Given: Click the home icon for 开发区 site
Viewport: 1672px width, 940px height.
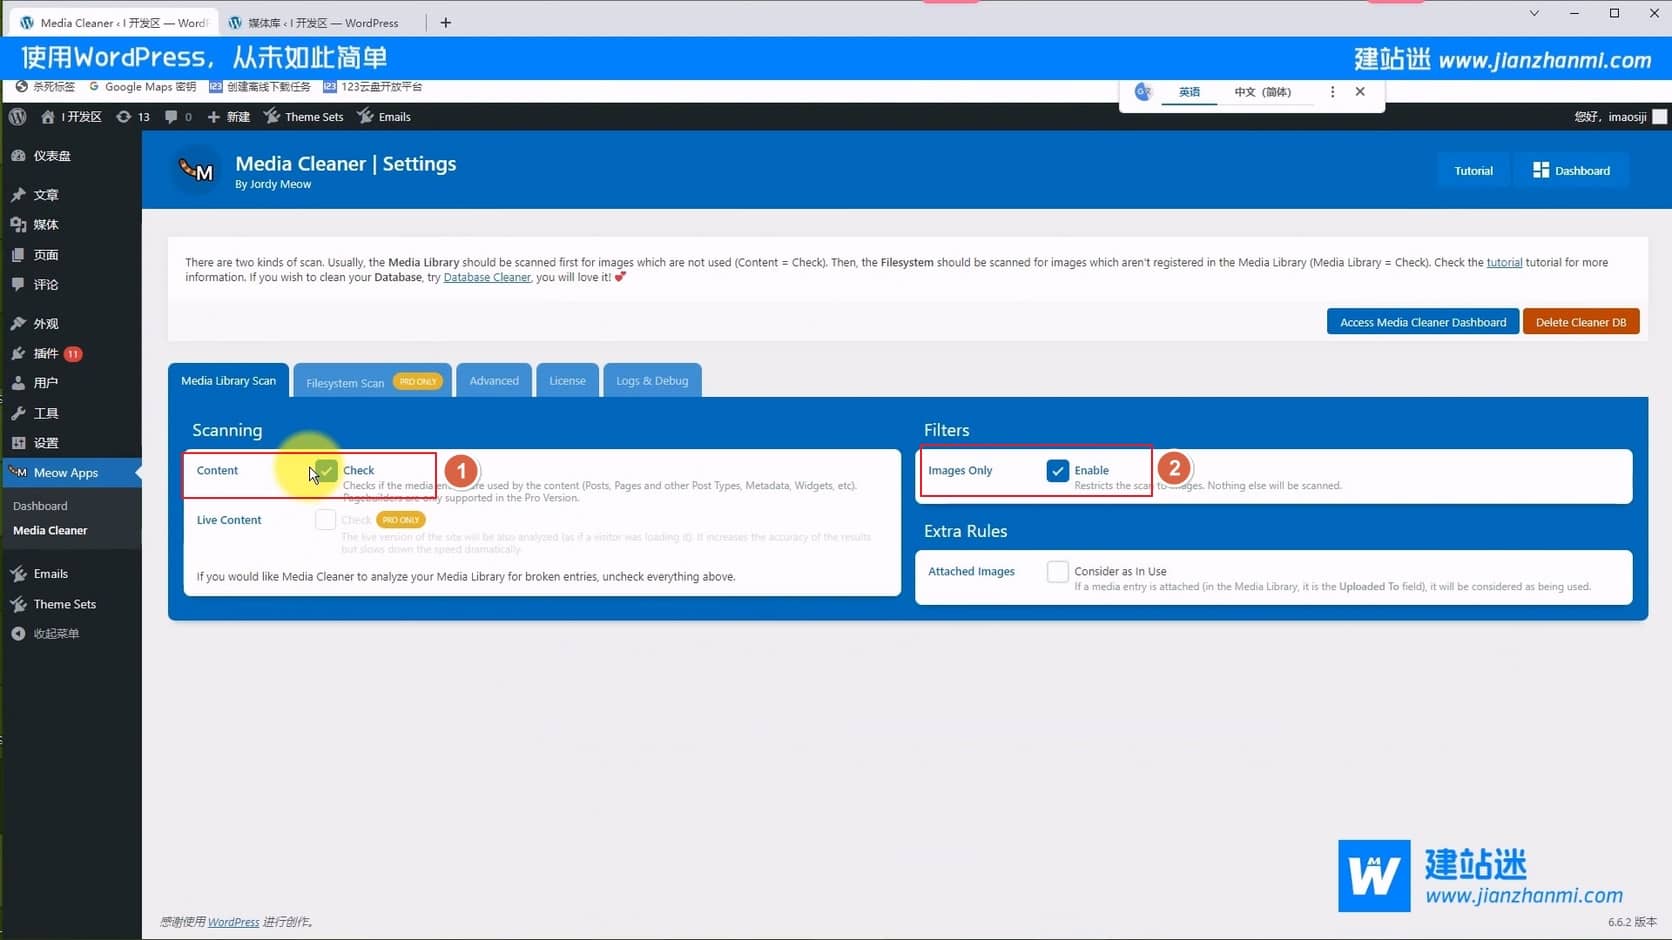Looking at the screenshot, I should coord(48,117).
